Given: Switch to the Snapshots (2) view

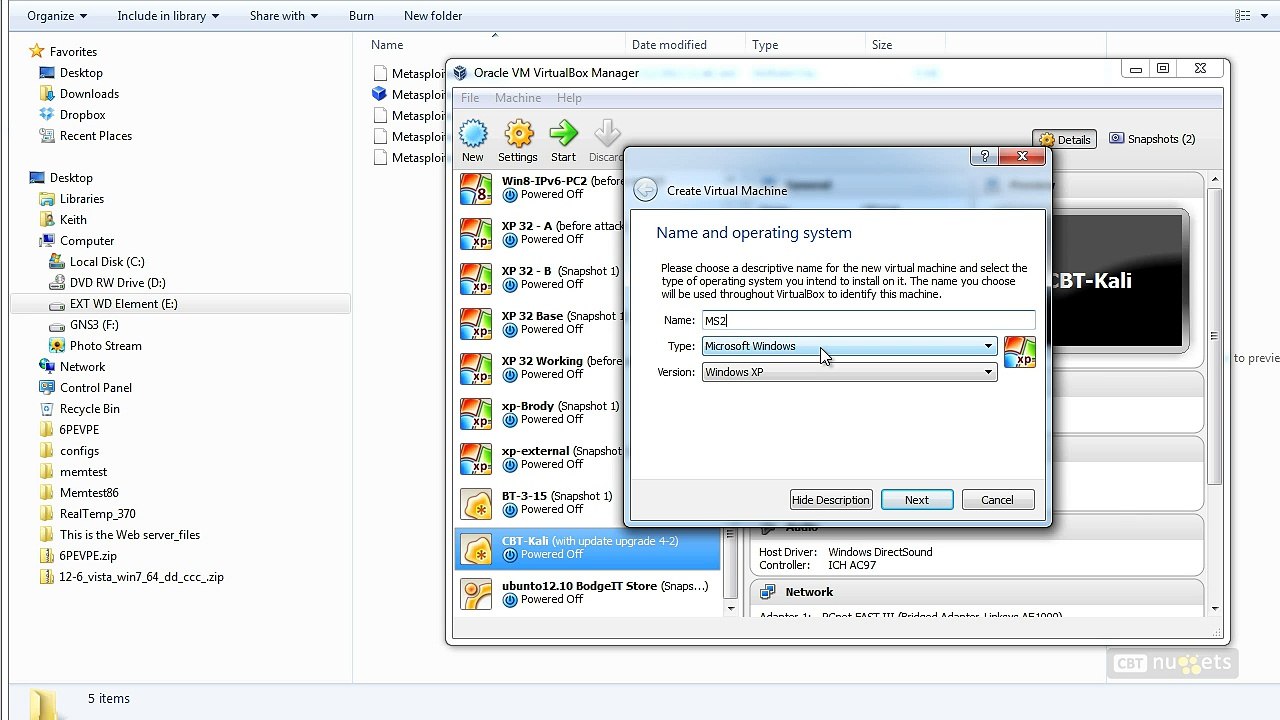Looking at the screenshot, I should click(1152, 139).
